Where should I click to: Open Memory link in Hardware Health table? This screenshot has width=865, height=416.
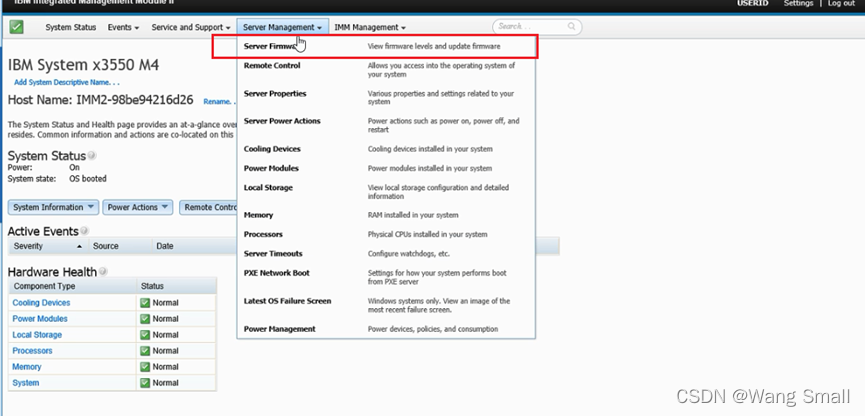27,366
